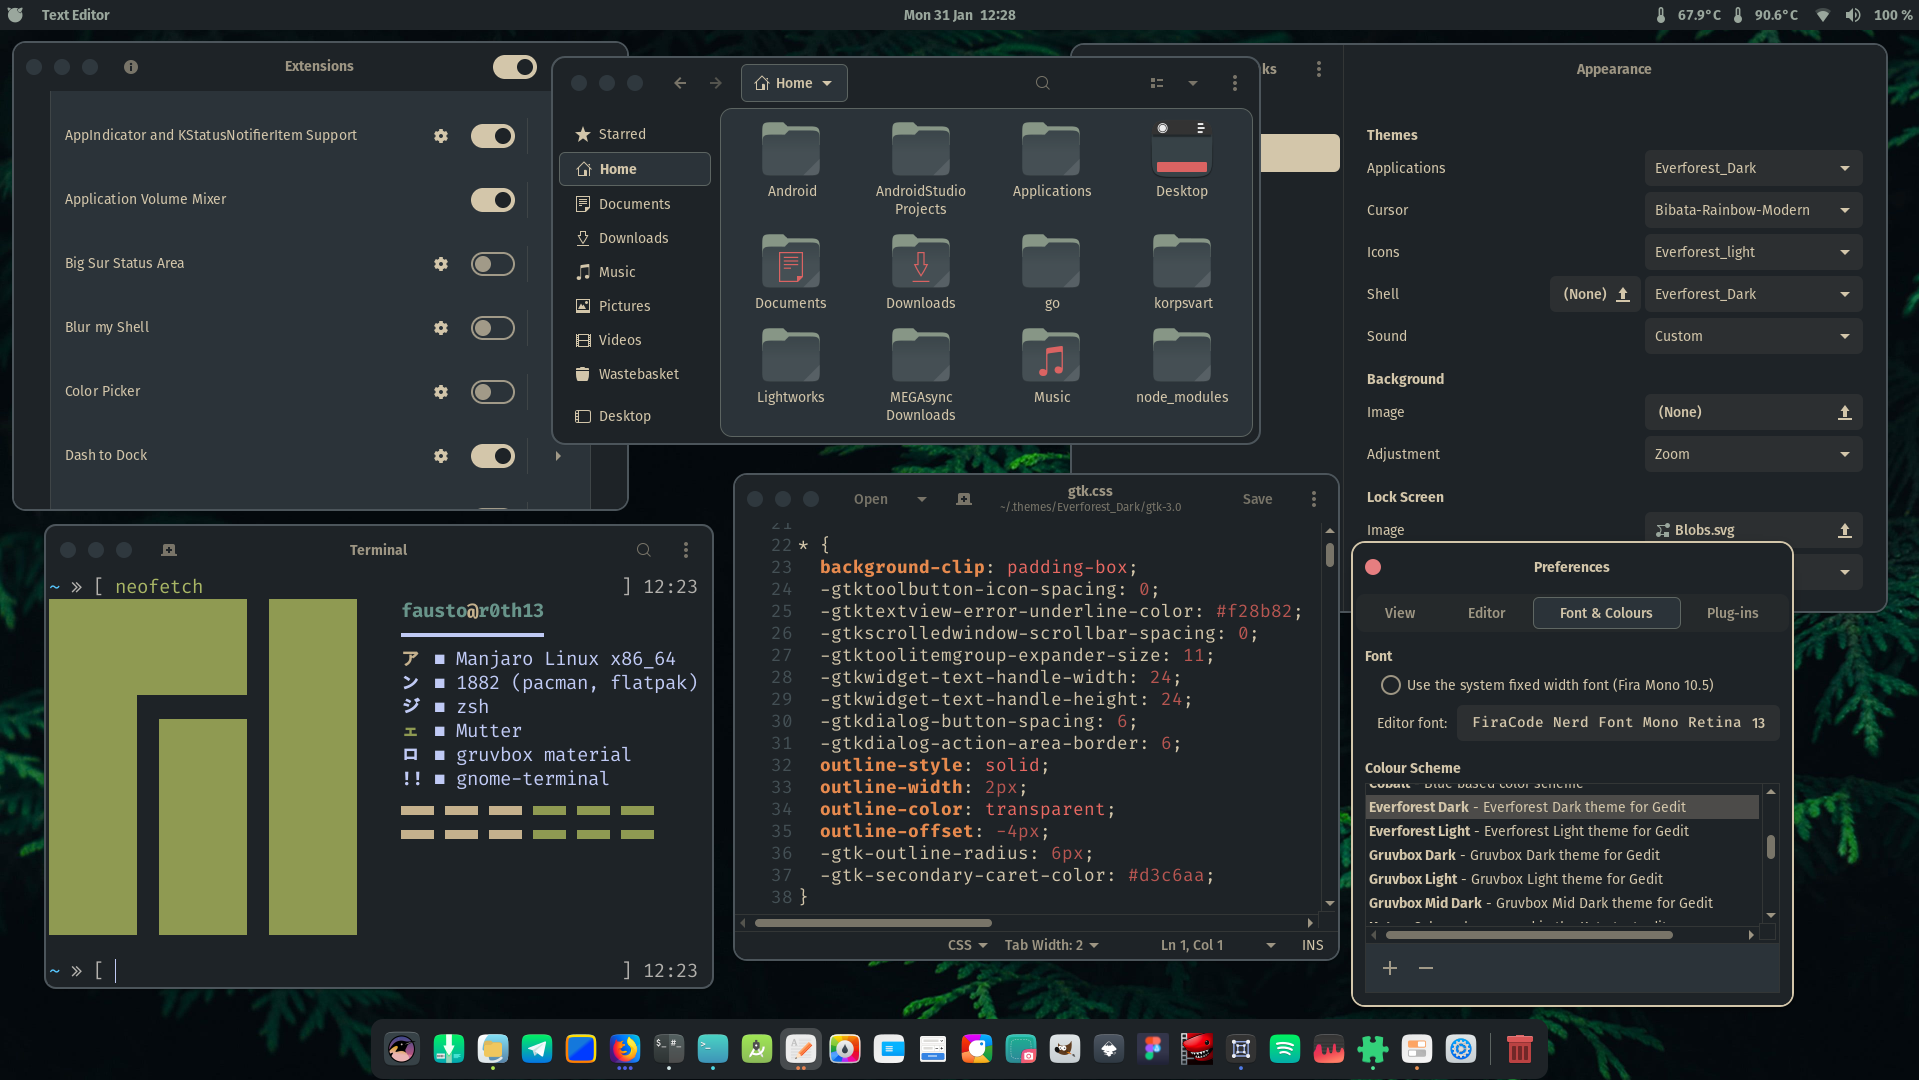Click gedit horizontal scrollbar
This screenshot has width=1919, height=1080.
tap(873, 923)
